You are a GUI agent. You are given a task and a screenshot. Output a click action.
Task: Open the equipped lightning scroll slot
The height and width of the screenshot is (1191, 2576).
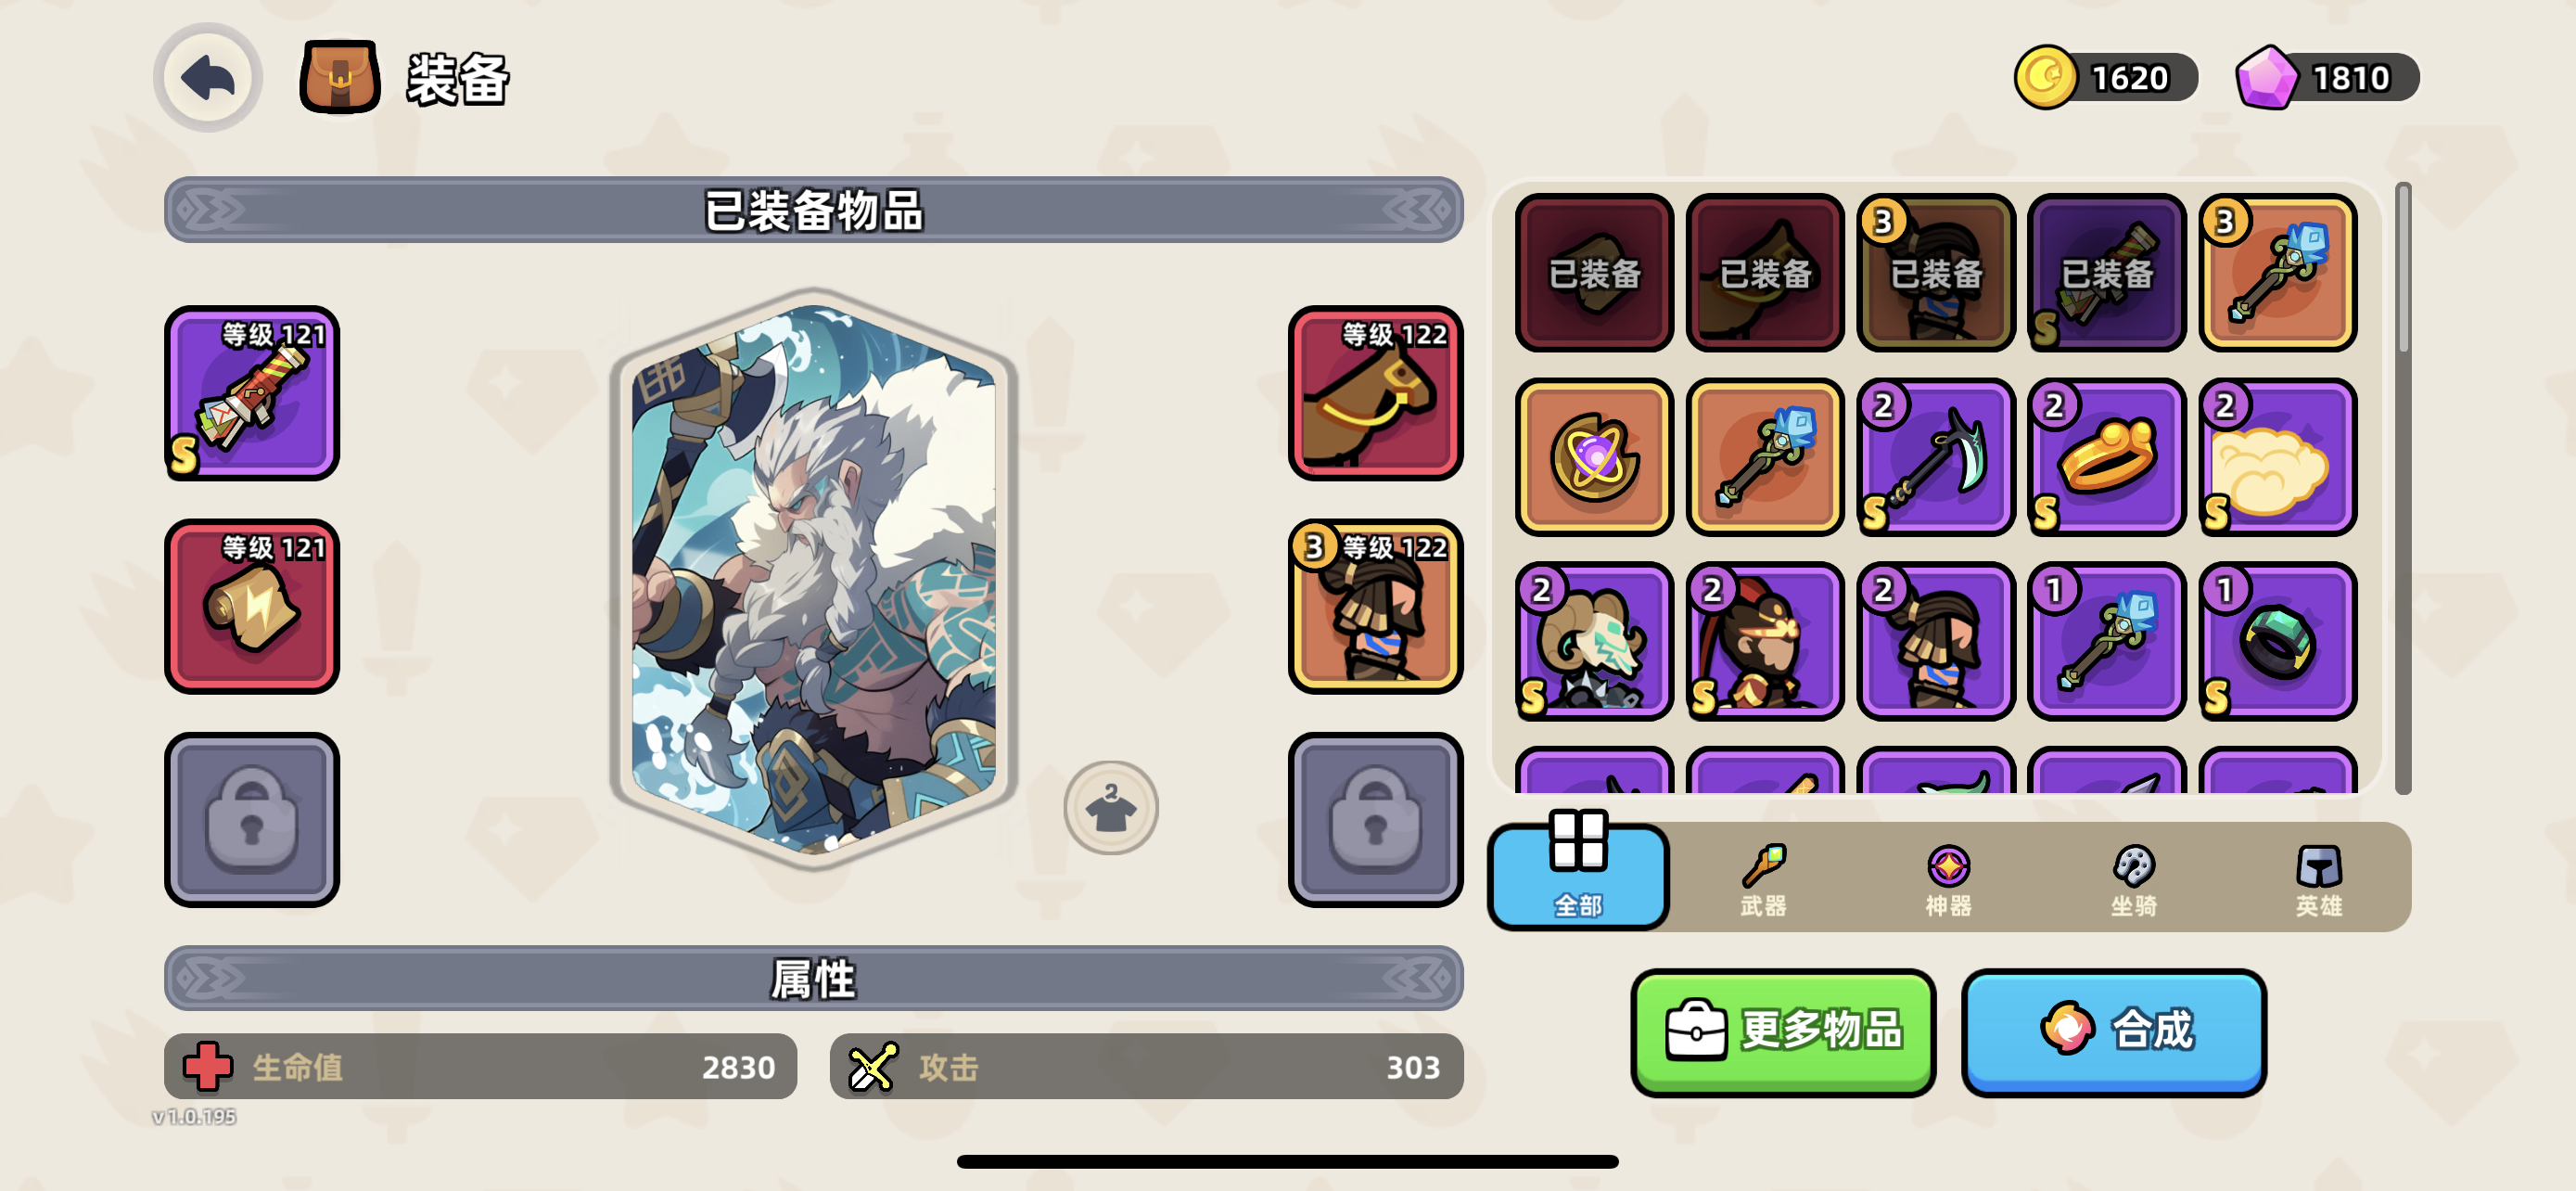tap(252, 606)
